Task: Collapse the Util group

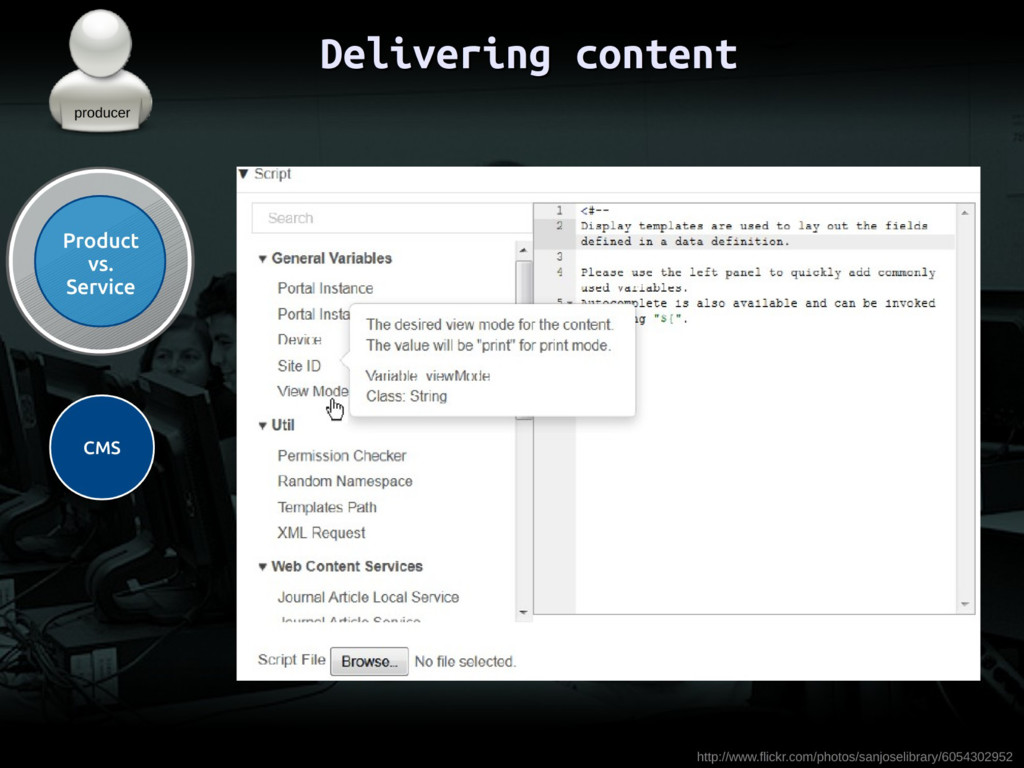Action: (x=262, y=426)
